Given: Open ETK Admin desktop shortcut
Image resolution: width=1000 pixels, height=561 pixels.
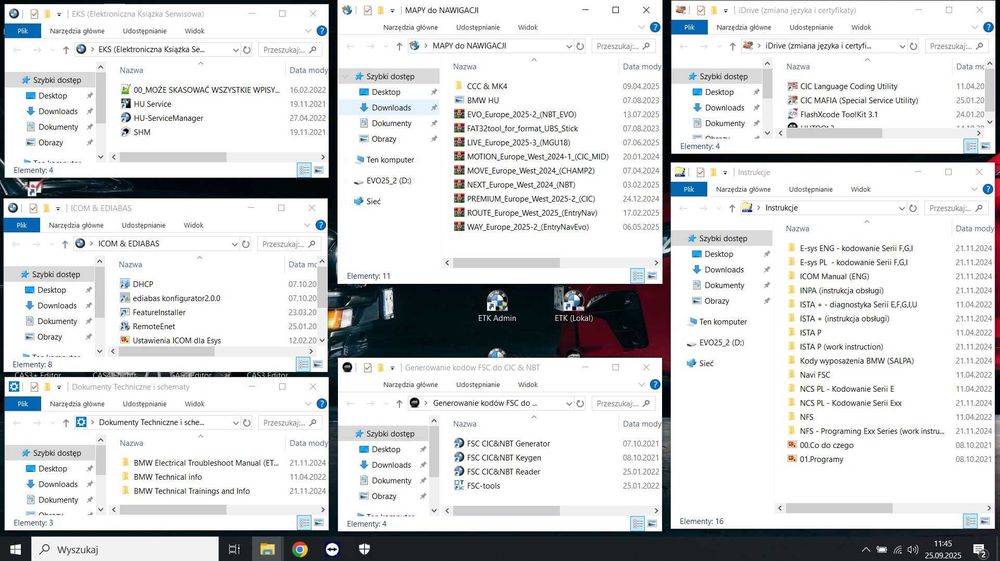Looking at the screenshot, I should [x=497, y=306].
